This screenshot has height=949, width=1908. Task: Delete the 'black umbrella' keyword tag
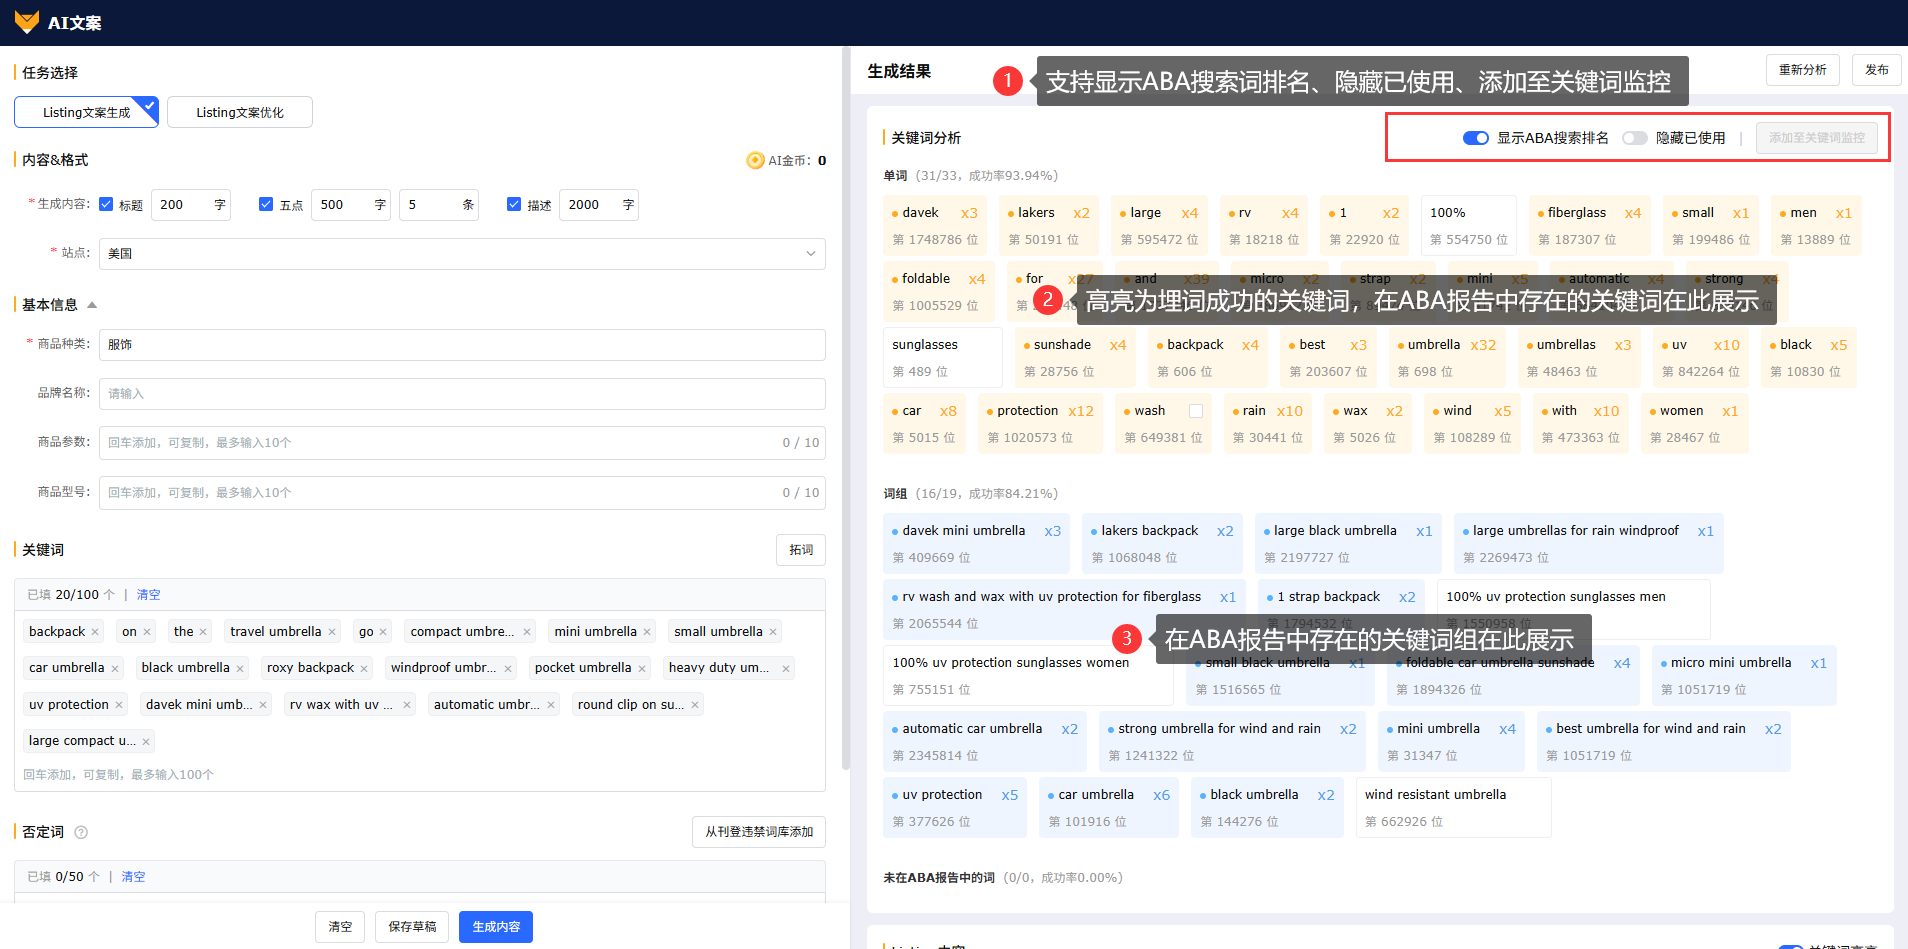pyautogui.click(x=240, y=668)
